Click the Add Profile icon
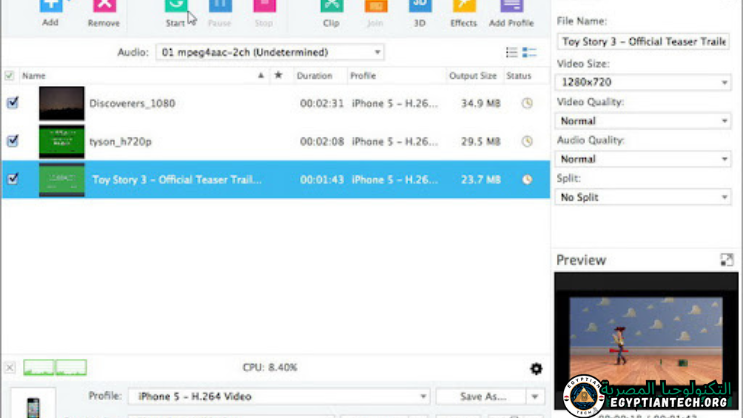 pos(511,8)
